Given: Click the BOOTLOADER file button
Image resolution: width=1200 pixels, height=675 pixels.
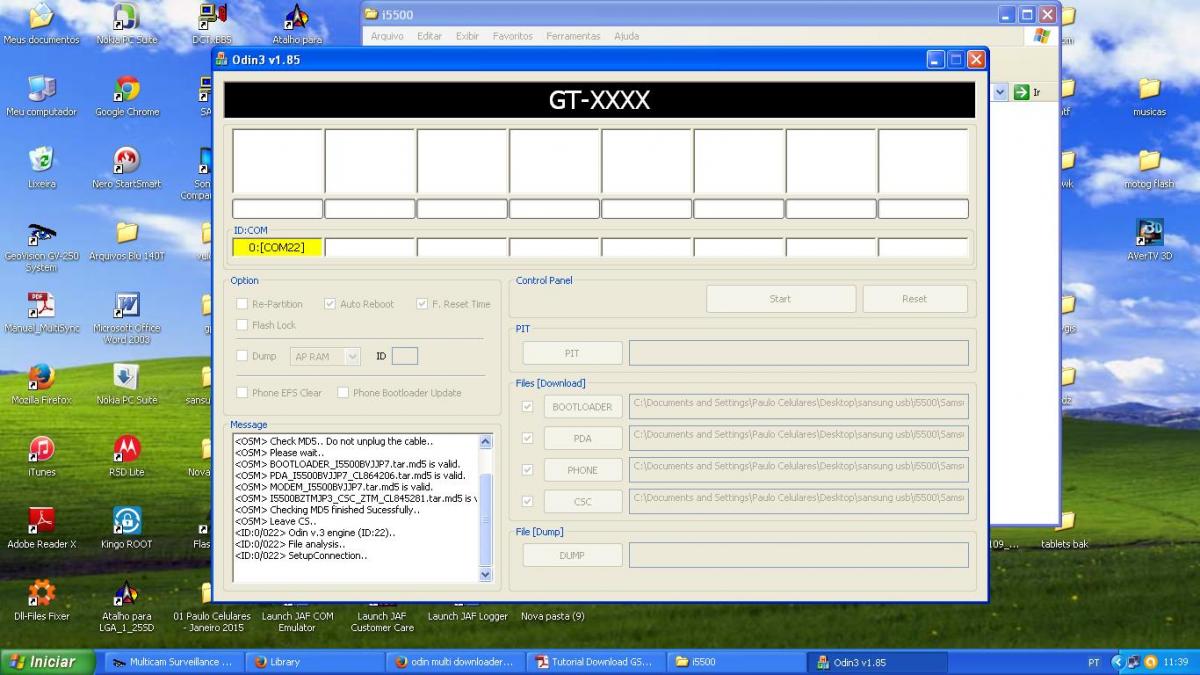Looking at the screenshot, I should [x=583, y=407].
